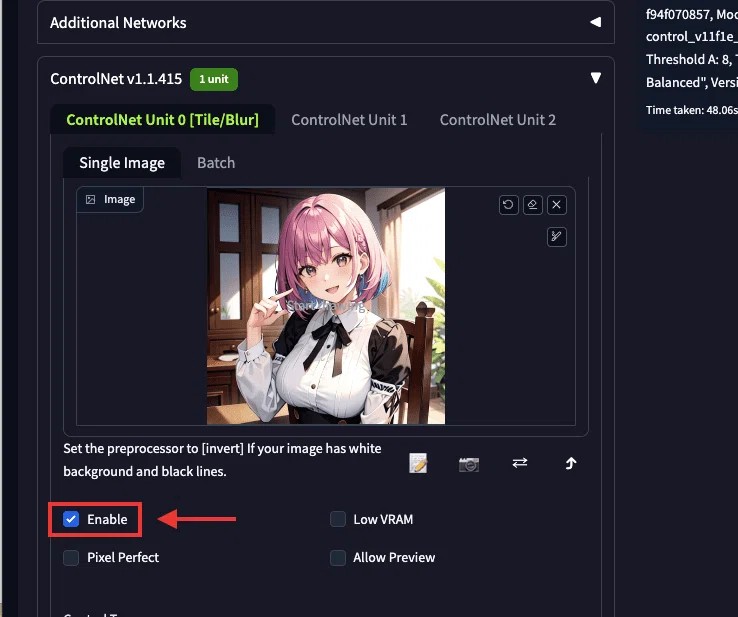Click the webcam camera icon

coord(469,464)
